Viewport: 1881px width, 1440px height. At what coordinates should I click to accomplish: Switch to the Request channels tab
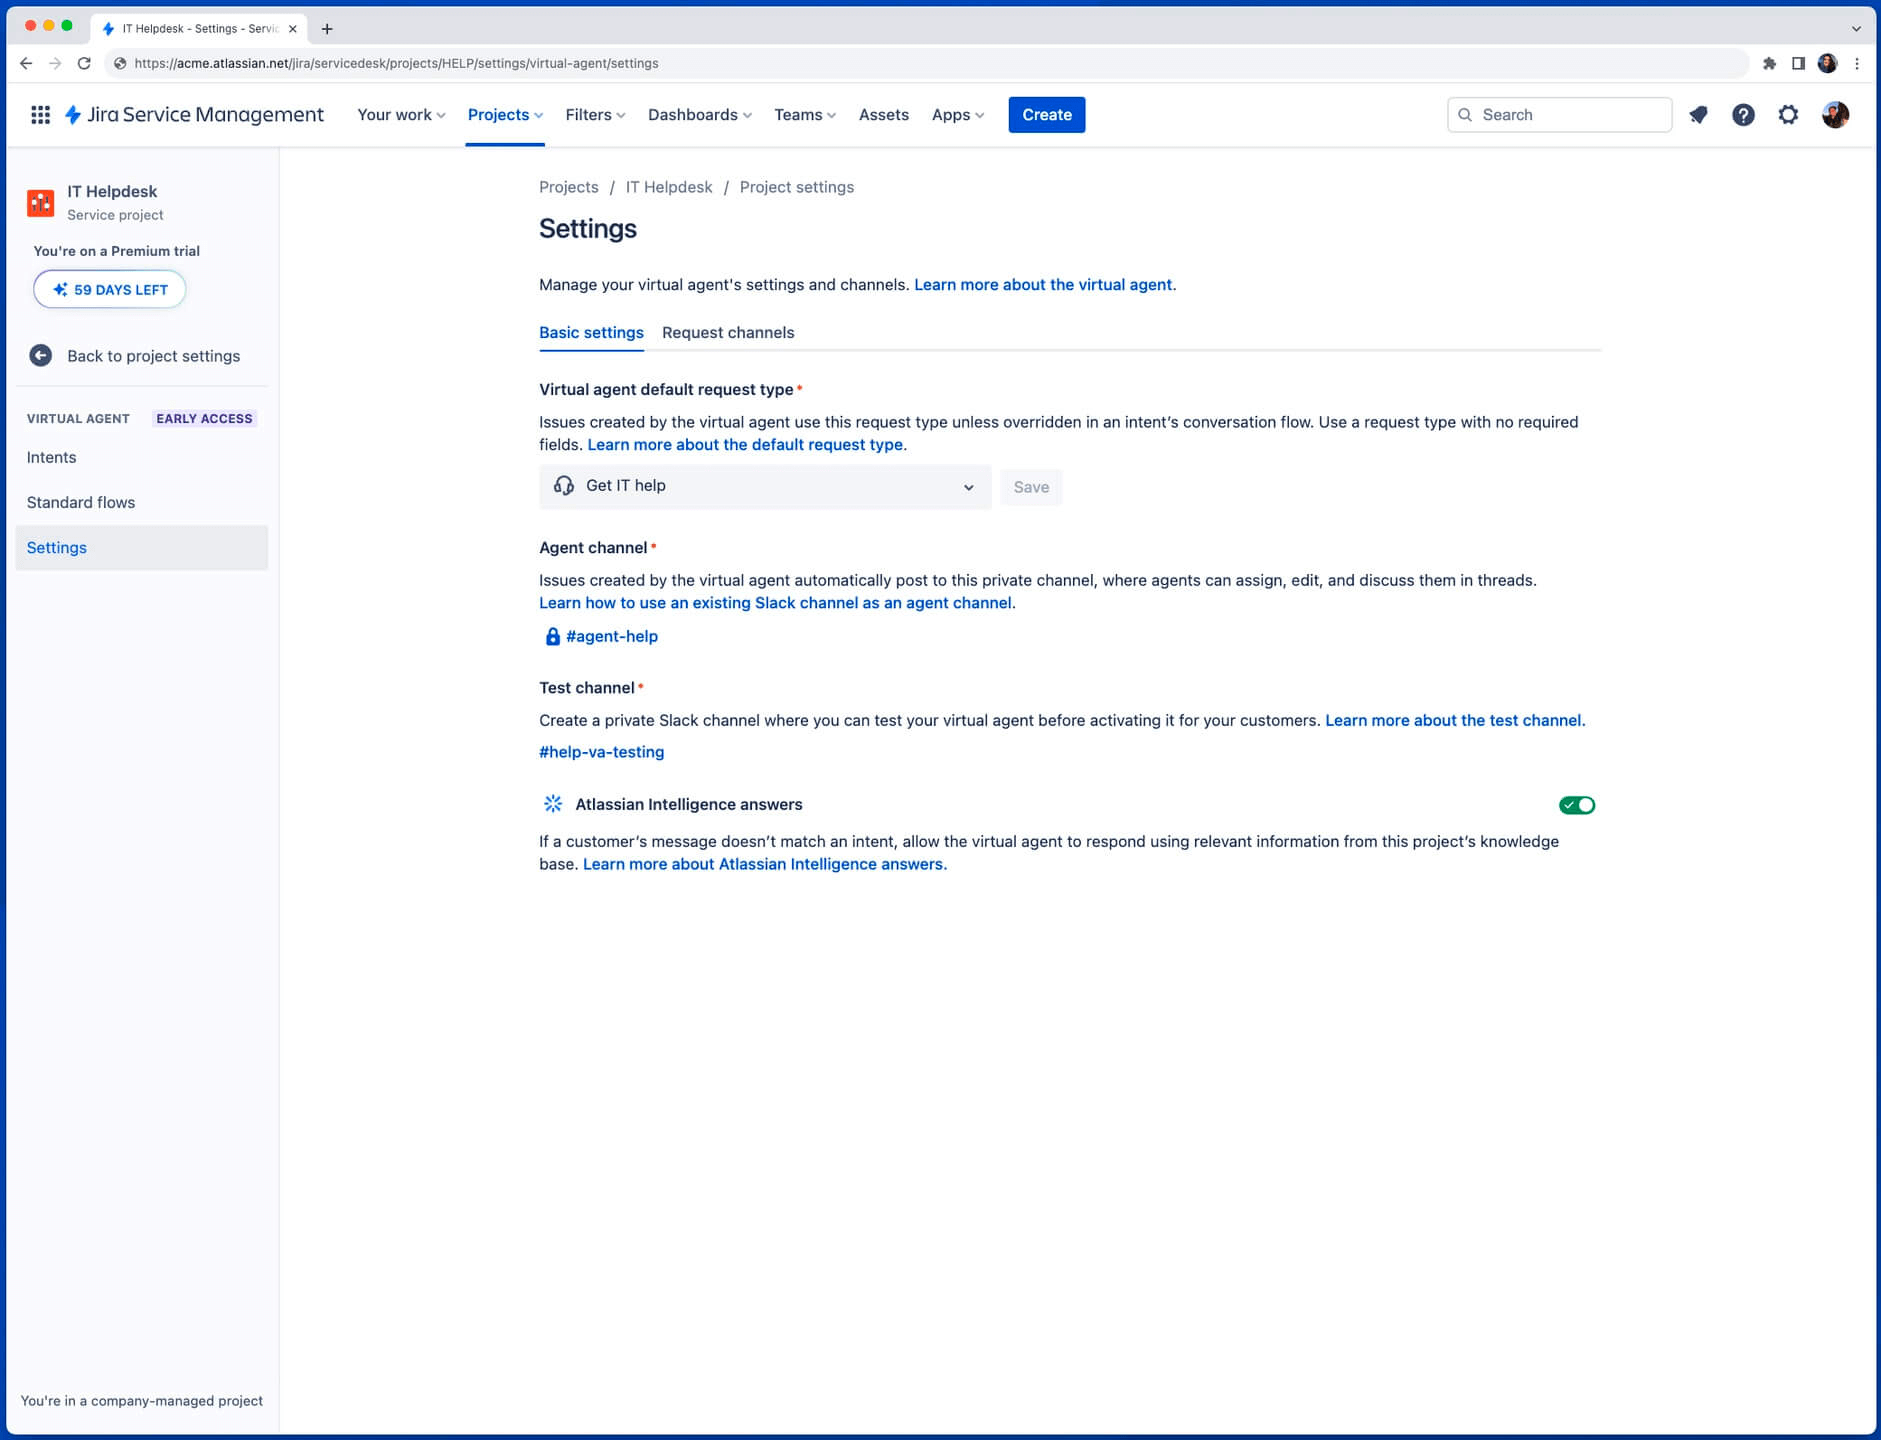(727, 332)
